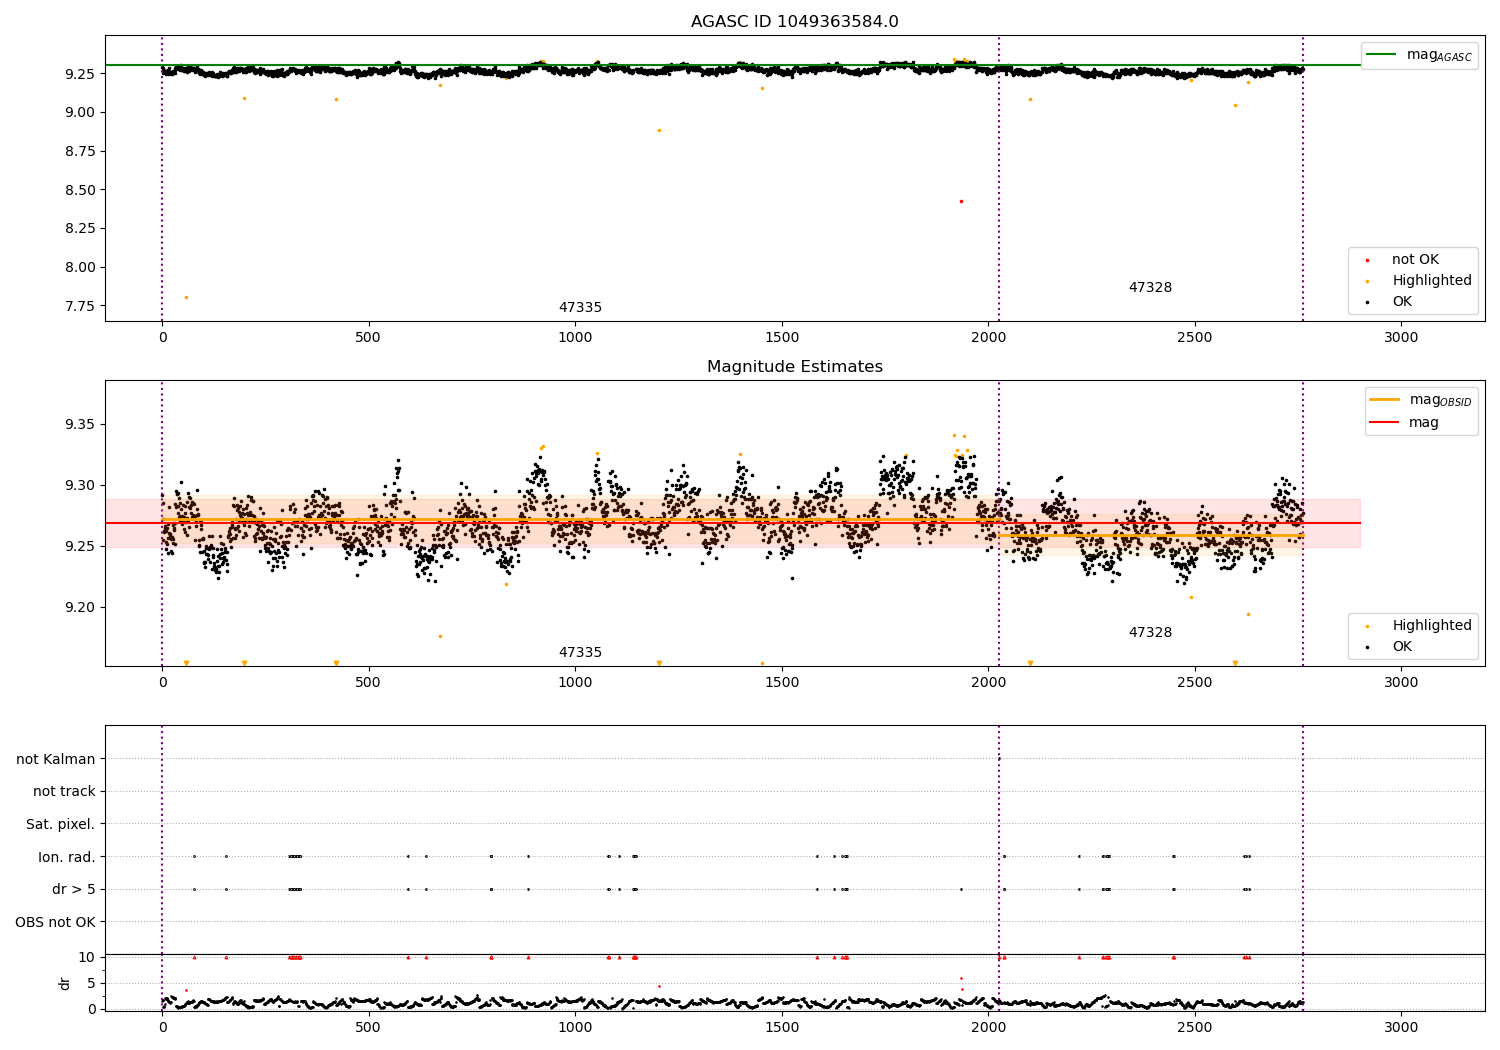Image resolution: width=1500 pixels, height=1050 pixels.
Task: Click the red not-OK point near 8.42 magnitude
Action: pyautogui.click(x=961, y=201)
